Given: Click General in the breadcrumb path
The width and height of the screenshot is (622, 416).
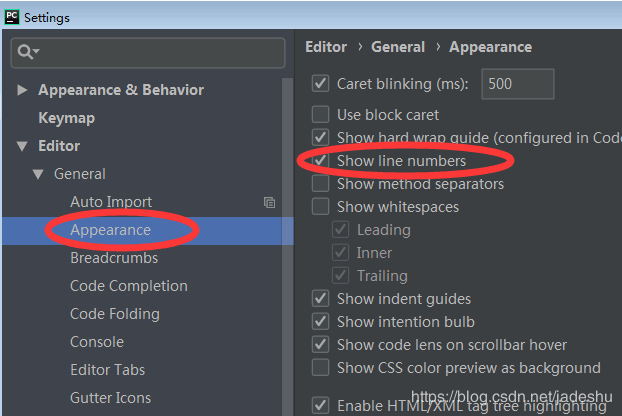Looking at the screenshot, I should (x=398, y=47).
